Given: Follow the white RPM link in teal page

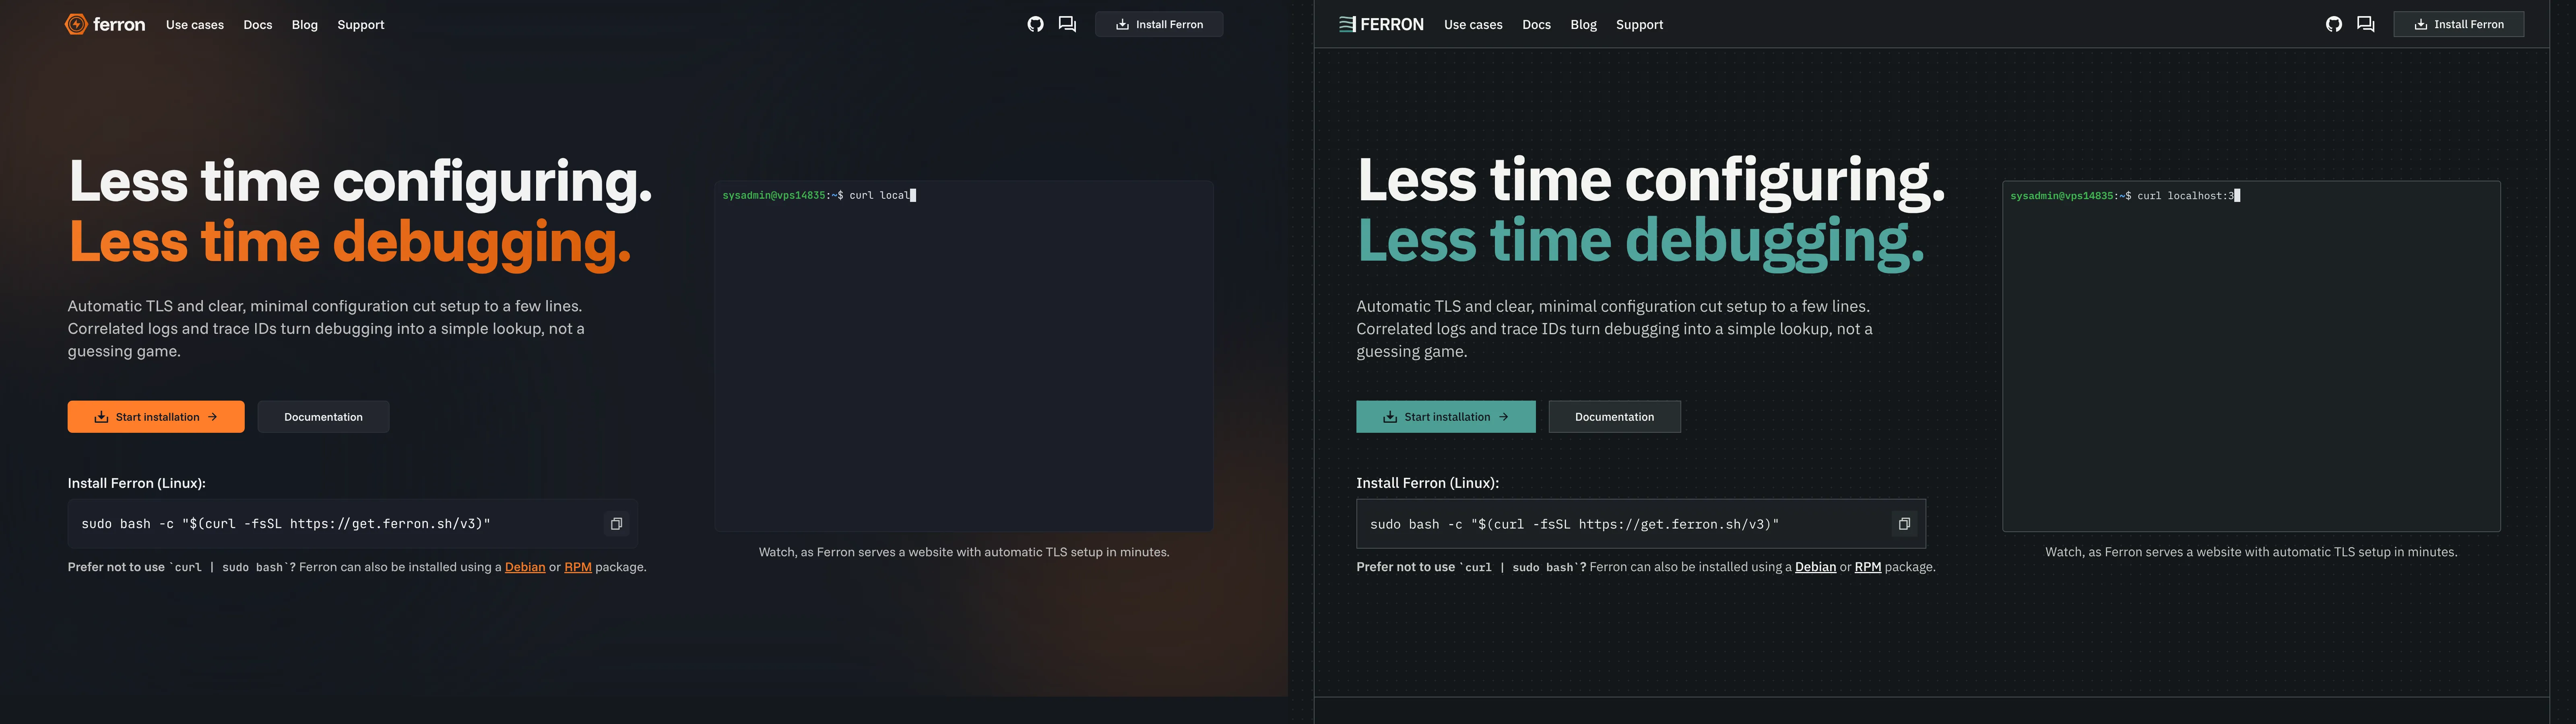Looking at the screenshot, I should click(1868, 567).
